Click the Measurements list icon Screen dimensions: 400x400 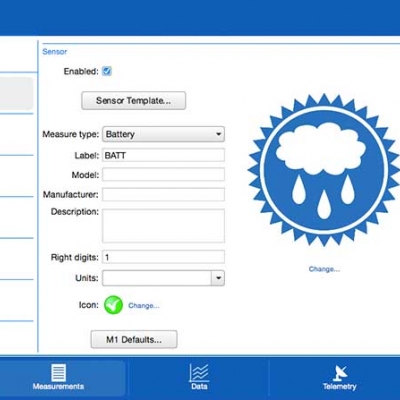pos(58,373)
